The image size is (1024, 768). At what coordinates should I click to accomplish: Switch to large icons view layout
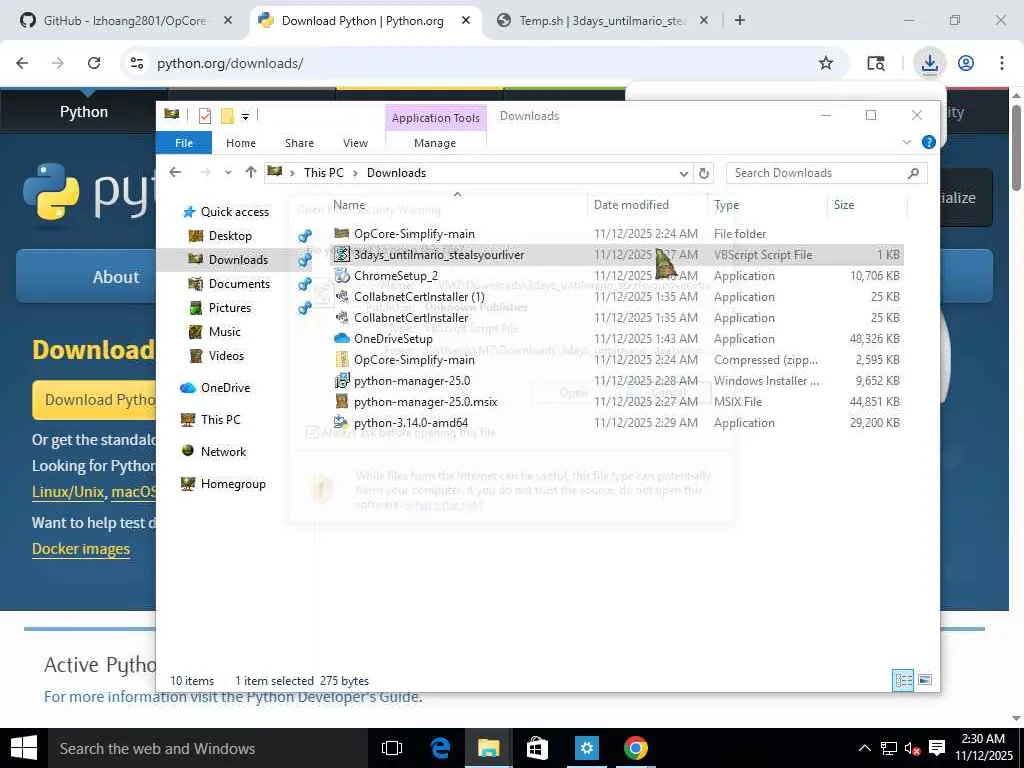click(925, 680)
